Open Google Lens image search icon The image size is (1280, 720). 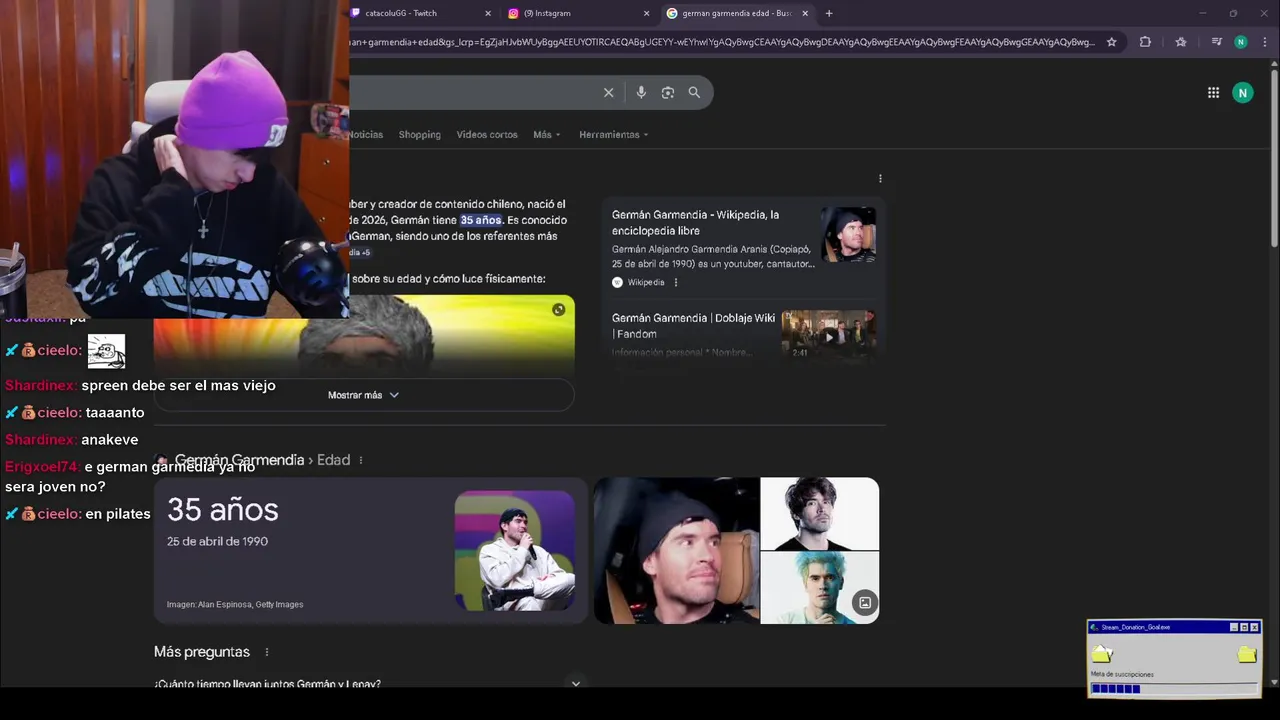point(668,92)
